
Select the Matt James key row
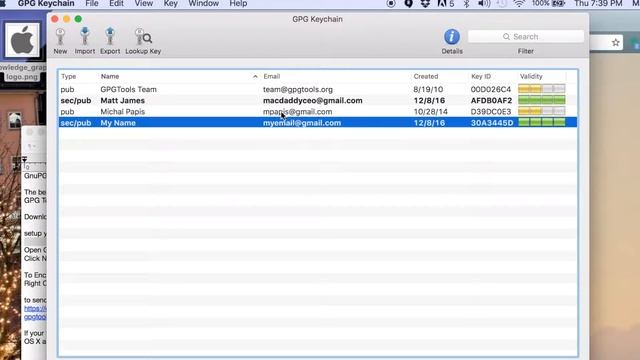(318, 100)
